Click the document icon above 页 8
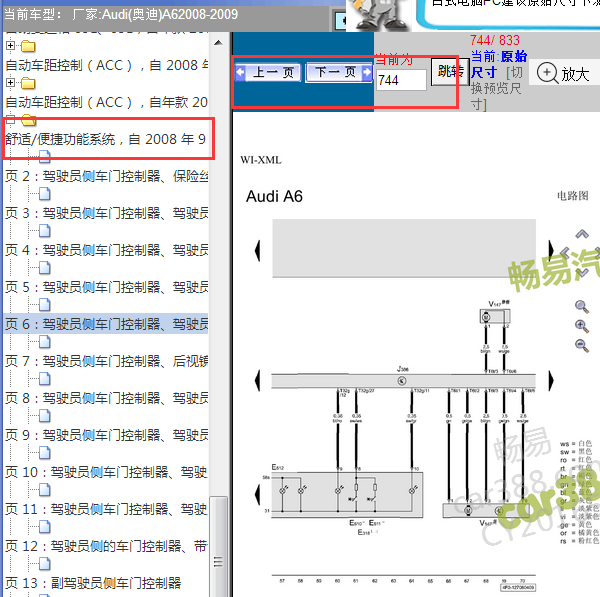Image resolution: width=600 pixels, height=597 pixels. [45, 379]
